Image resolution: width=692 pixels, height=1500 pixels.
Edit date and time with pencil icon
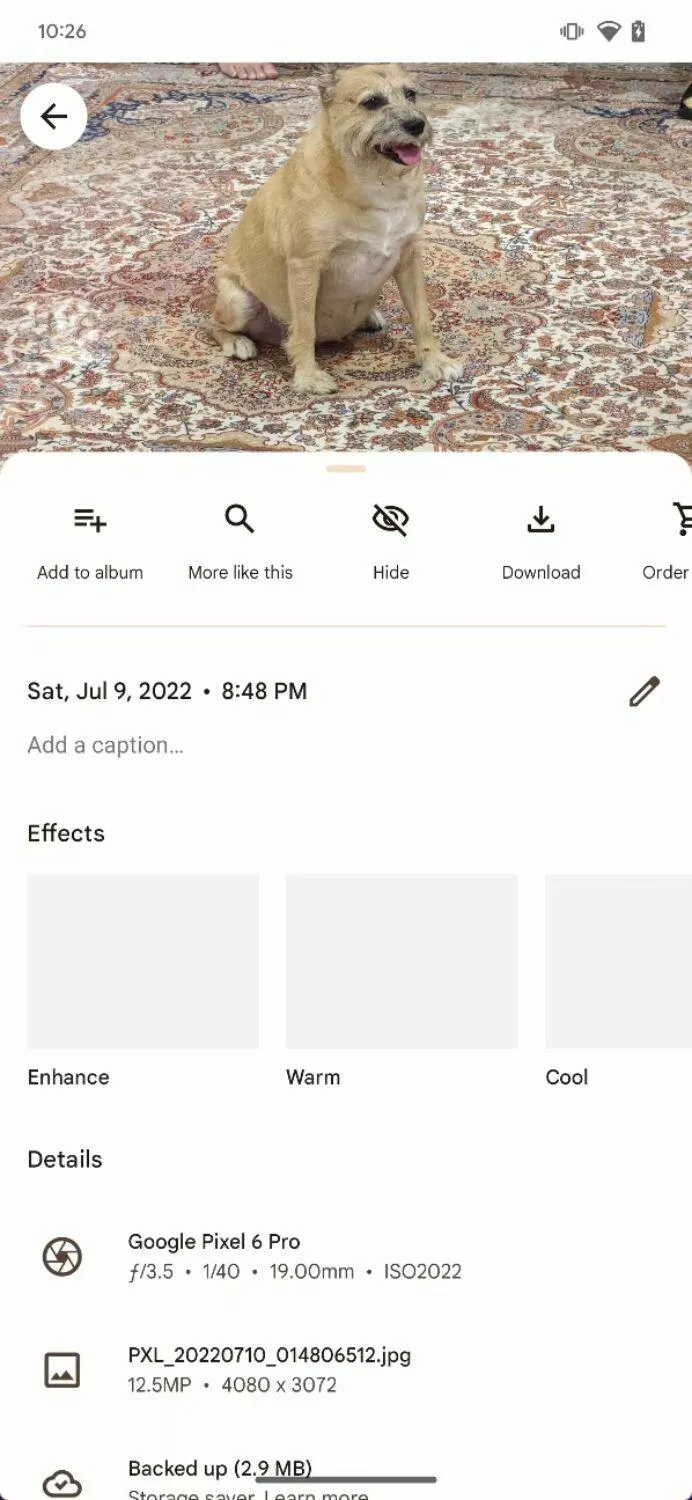[644, 691]
